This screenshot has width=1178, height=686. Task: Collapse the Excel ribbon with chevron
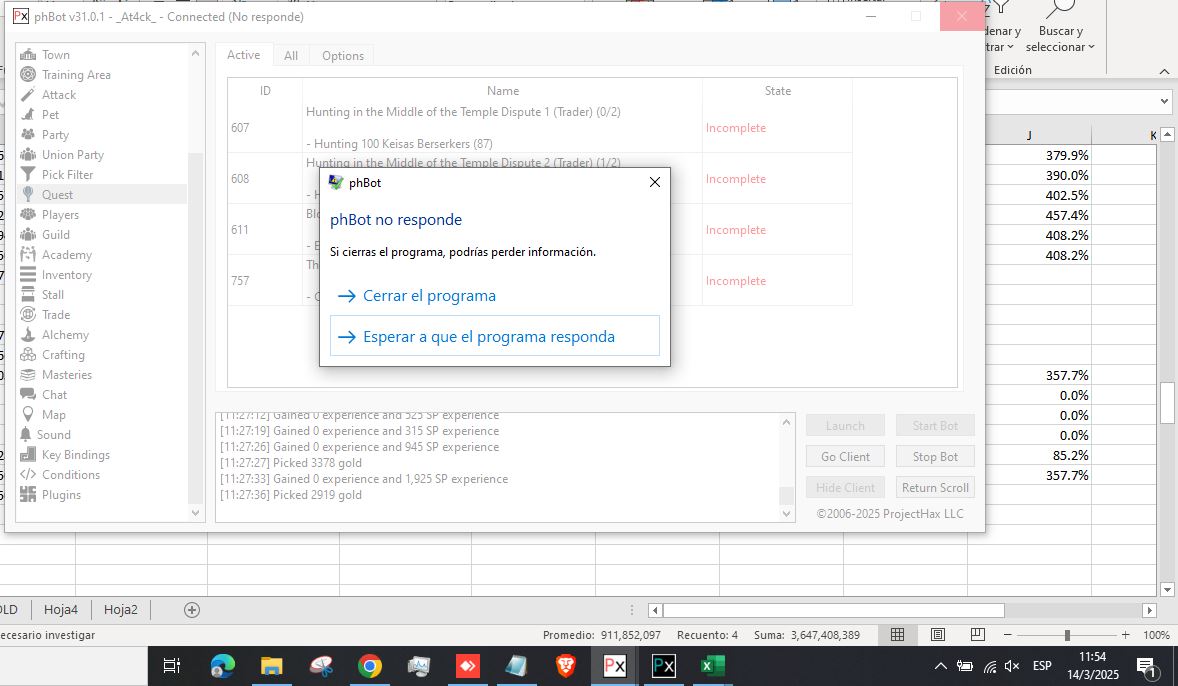coord(1164,71)
